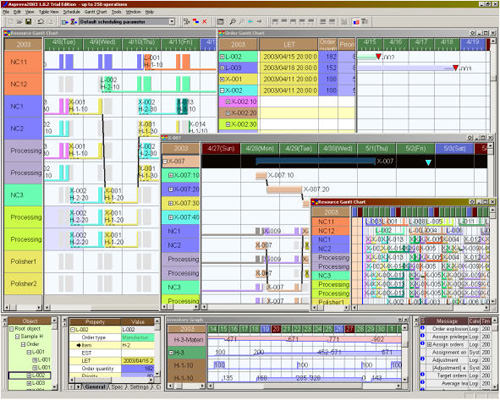
Task: Click the person icon beside scheduling parameter box
Action: [x=74, y=22]
